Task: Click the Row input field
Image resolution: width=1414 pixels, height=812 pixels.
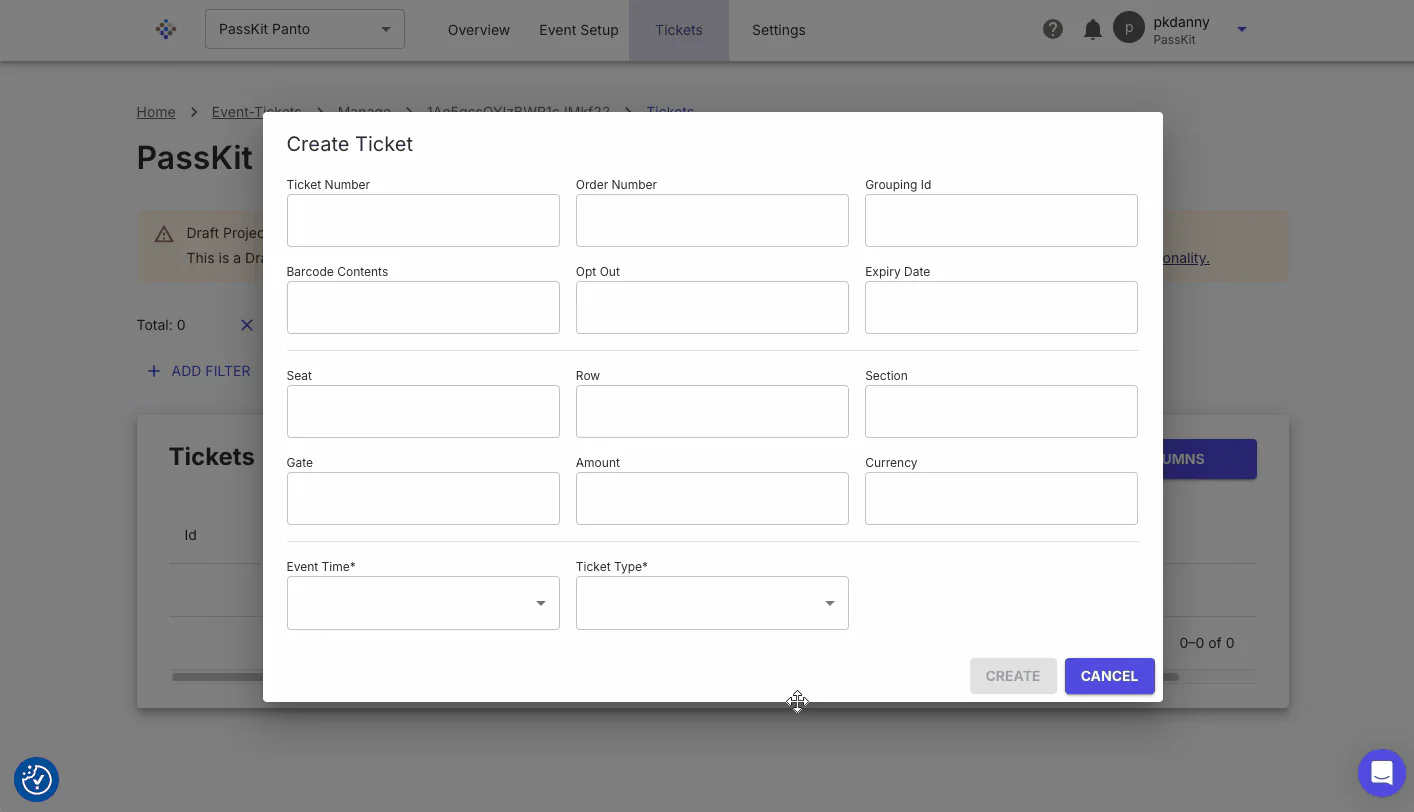Action: 712,411
